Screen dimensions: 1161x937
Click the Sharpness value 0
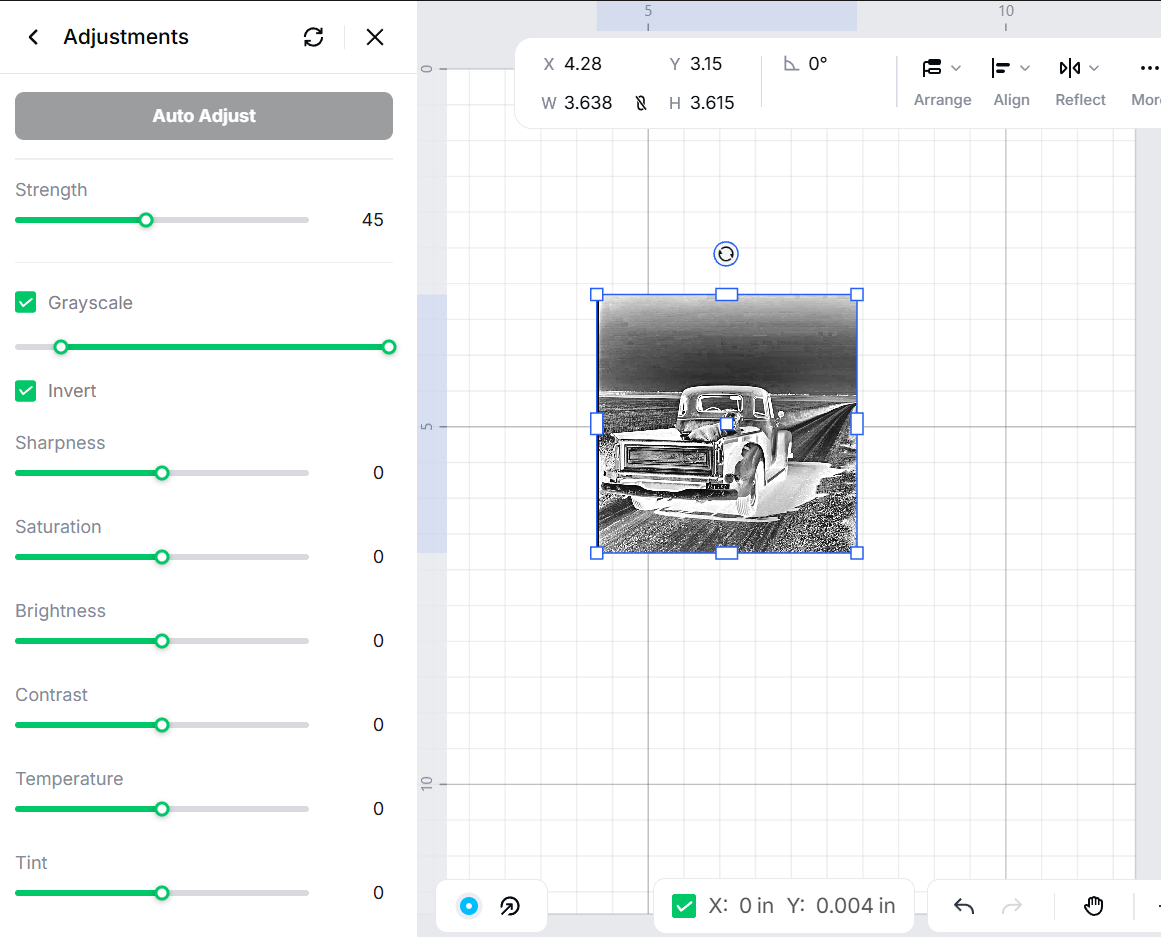378,473
